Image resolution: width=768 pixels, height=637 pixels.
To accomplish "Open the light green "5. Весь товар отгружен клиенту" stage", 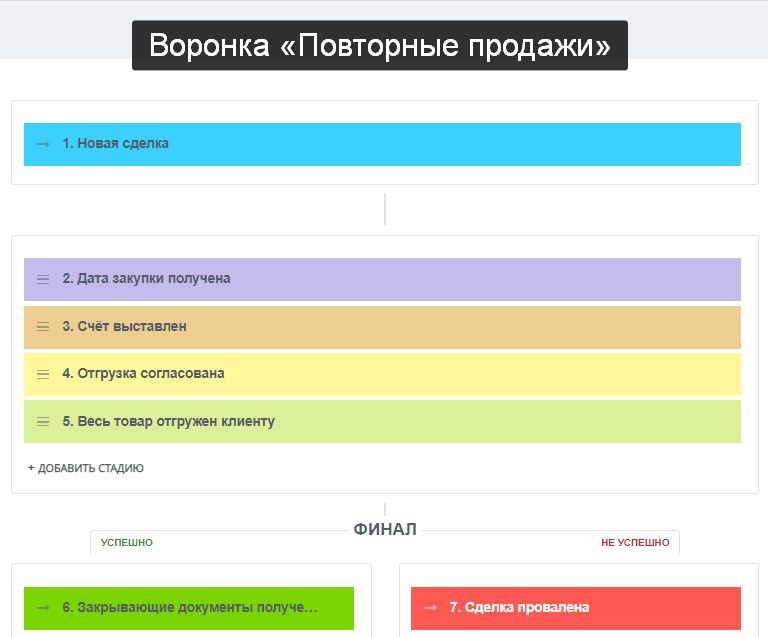I will pyautogui.click(x=383, y=422).
